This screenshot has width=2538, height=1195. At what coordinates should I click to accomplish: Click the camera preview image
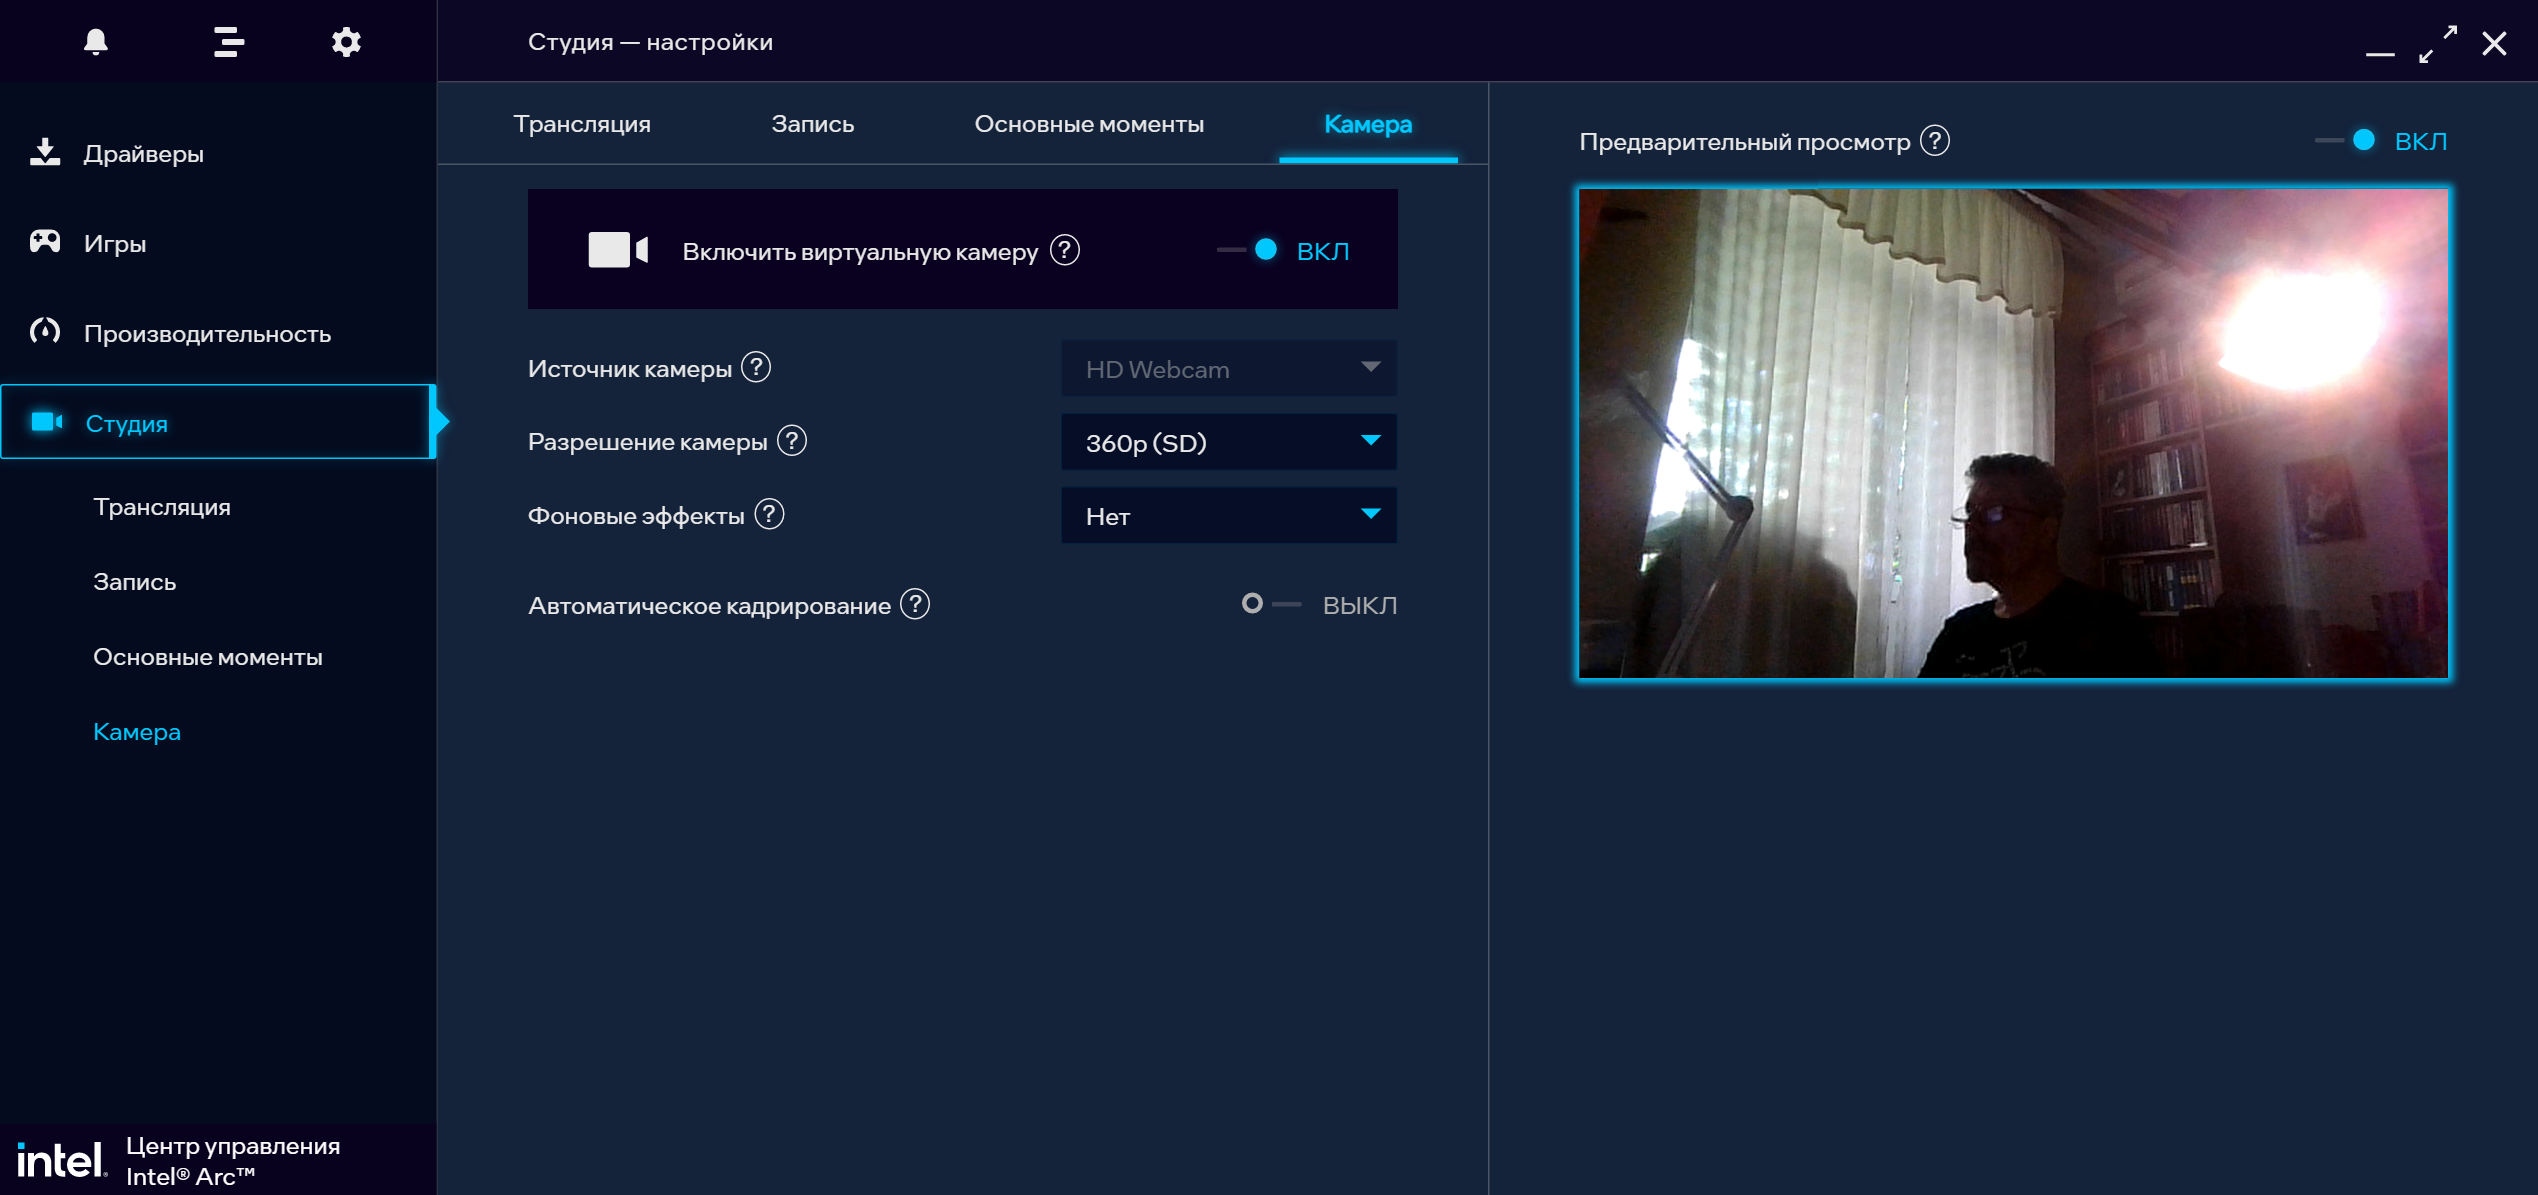[x=2012, y=433]
